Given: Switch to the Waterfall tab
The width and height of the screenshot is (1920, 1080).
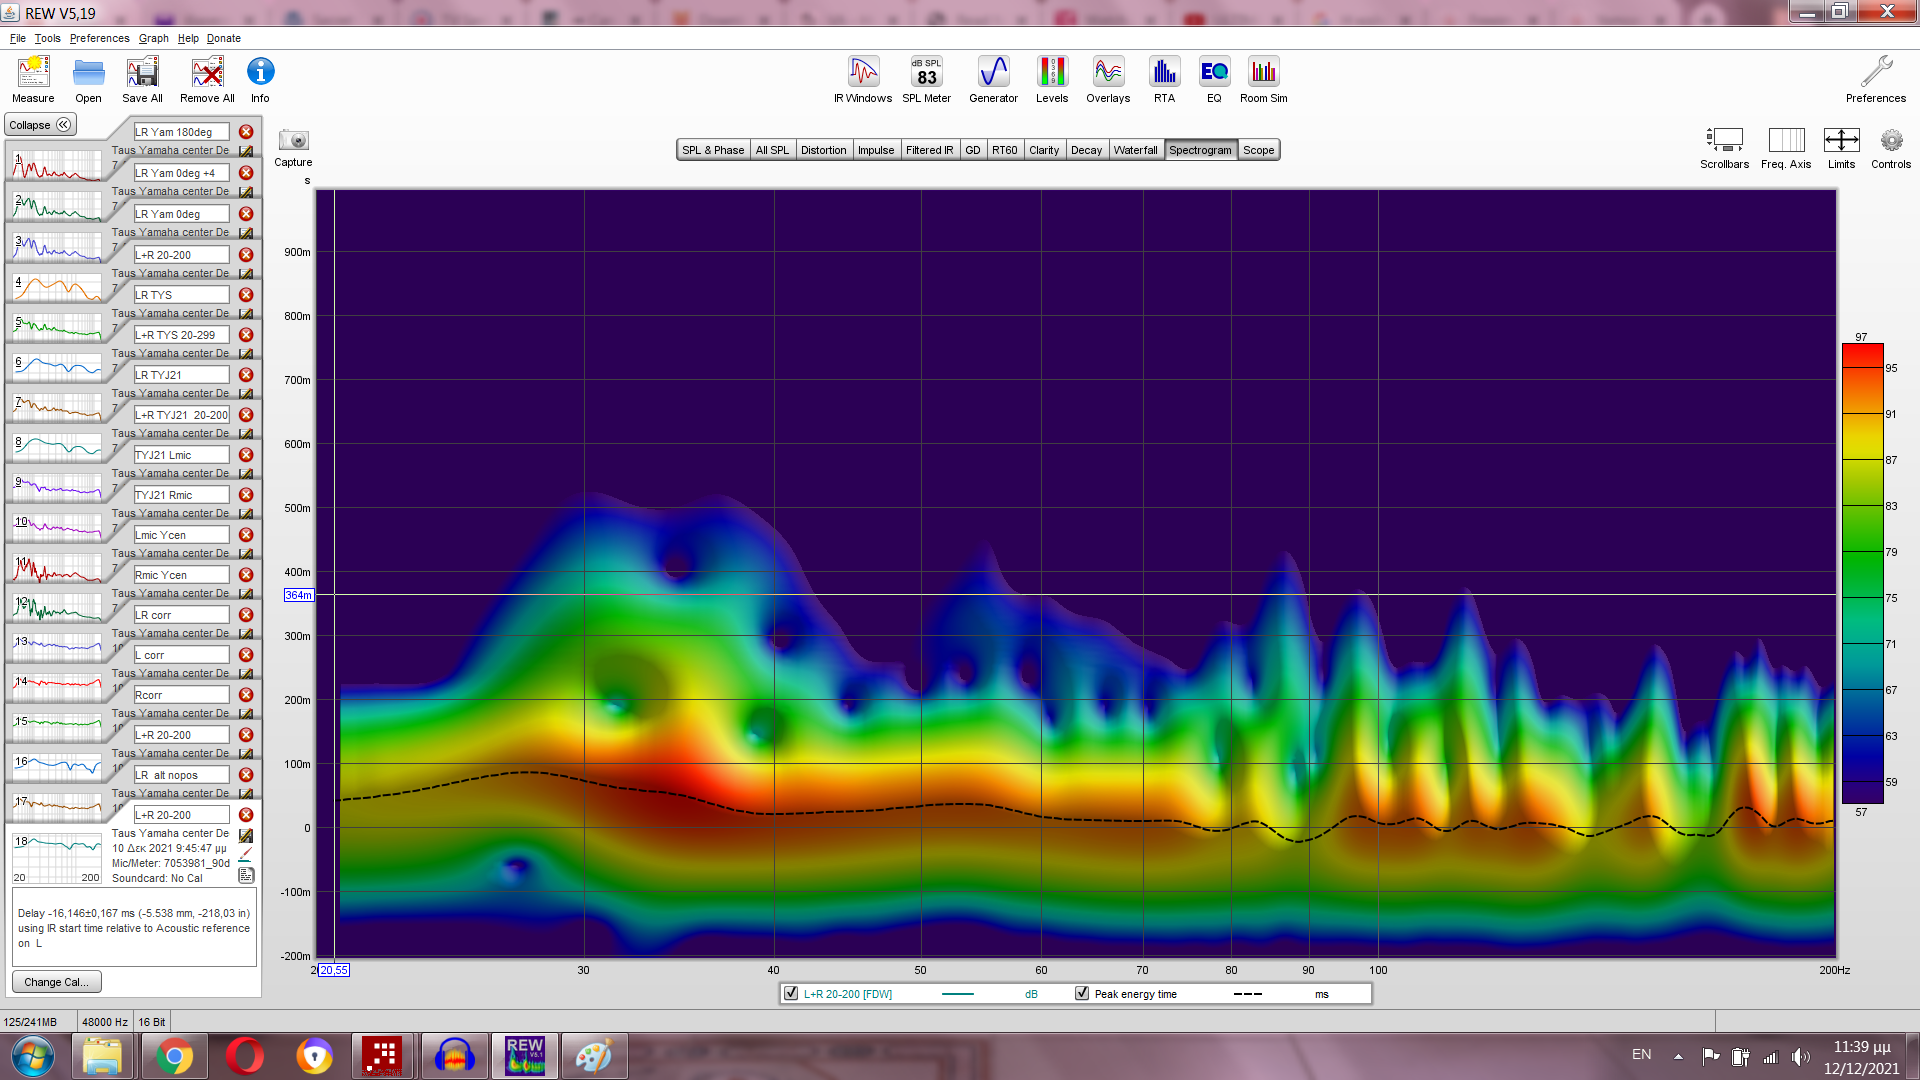Looking at the screenshot, I should coord(1135,150).
